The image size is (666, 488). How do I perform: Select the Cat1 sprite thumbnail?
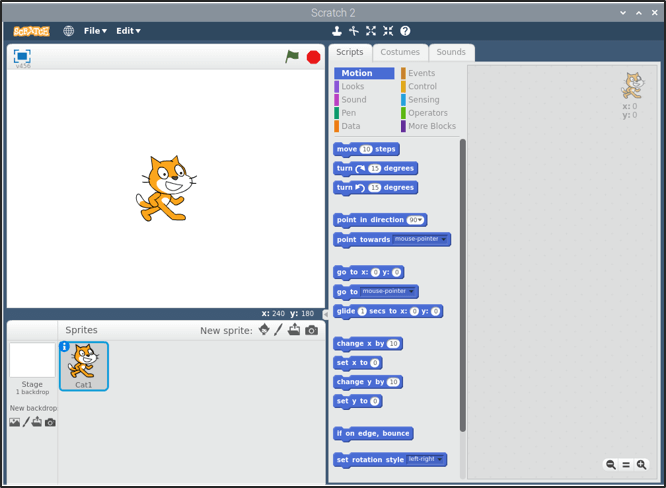(84, 366)
